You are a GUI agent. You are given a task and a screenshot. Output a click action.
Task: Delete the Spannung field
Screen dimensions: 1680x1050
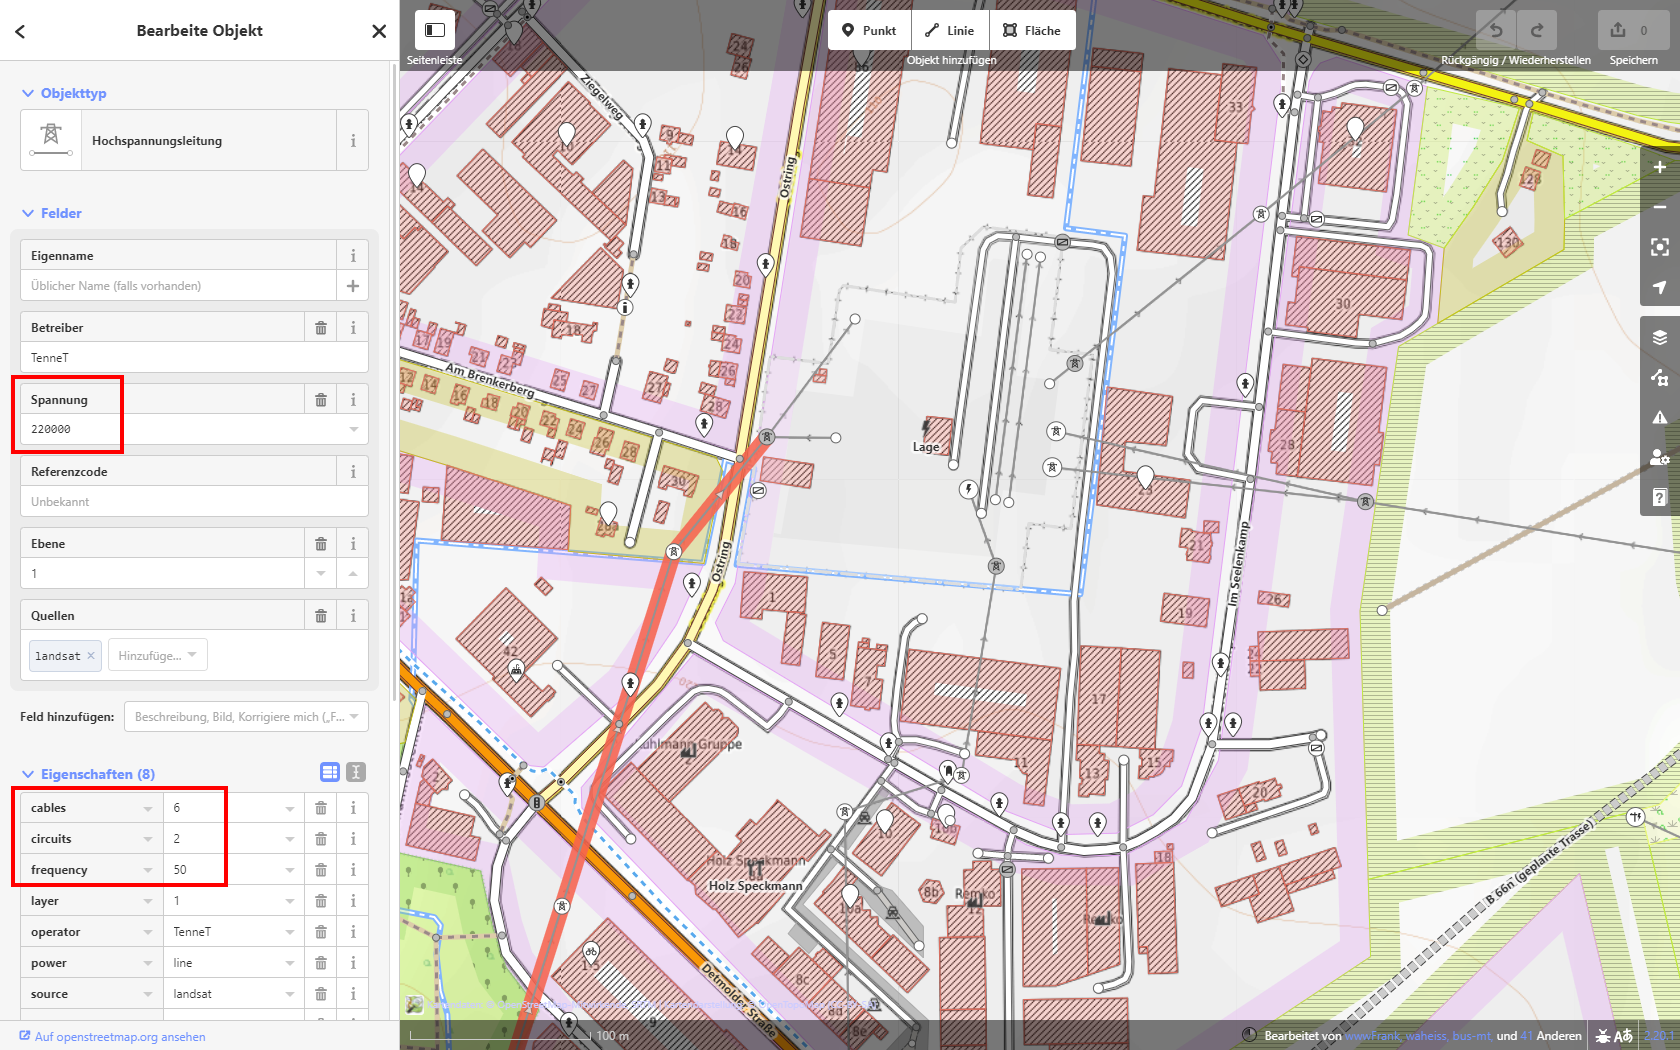tap(321, 400)
